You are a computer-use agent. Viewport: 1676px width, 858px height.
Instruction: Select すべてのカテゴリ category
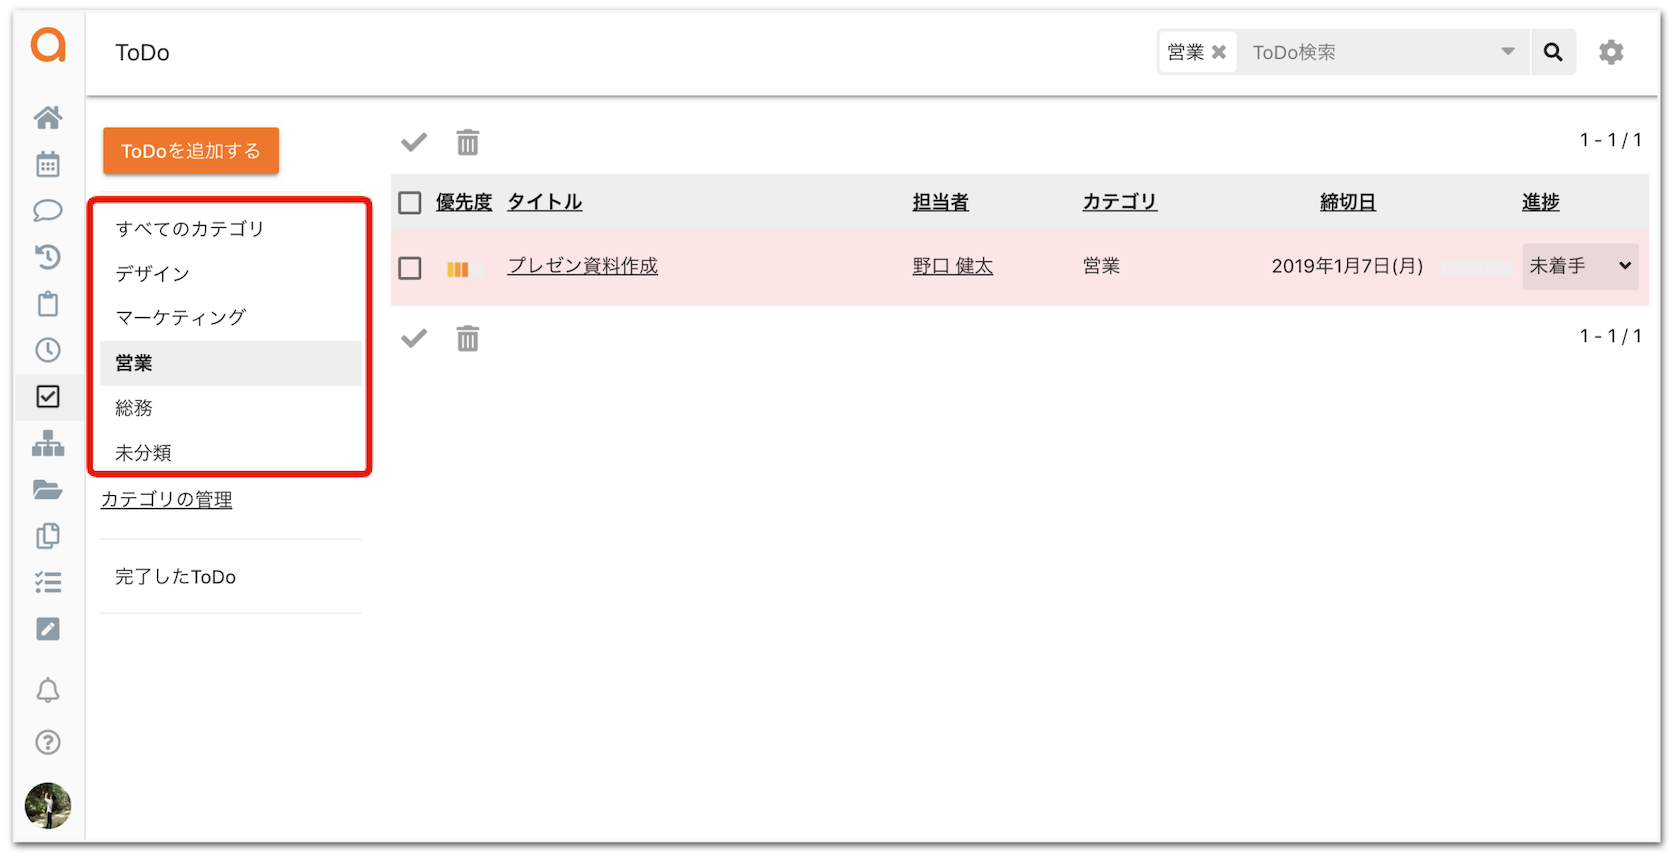tap(231, 229)
